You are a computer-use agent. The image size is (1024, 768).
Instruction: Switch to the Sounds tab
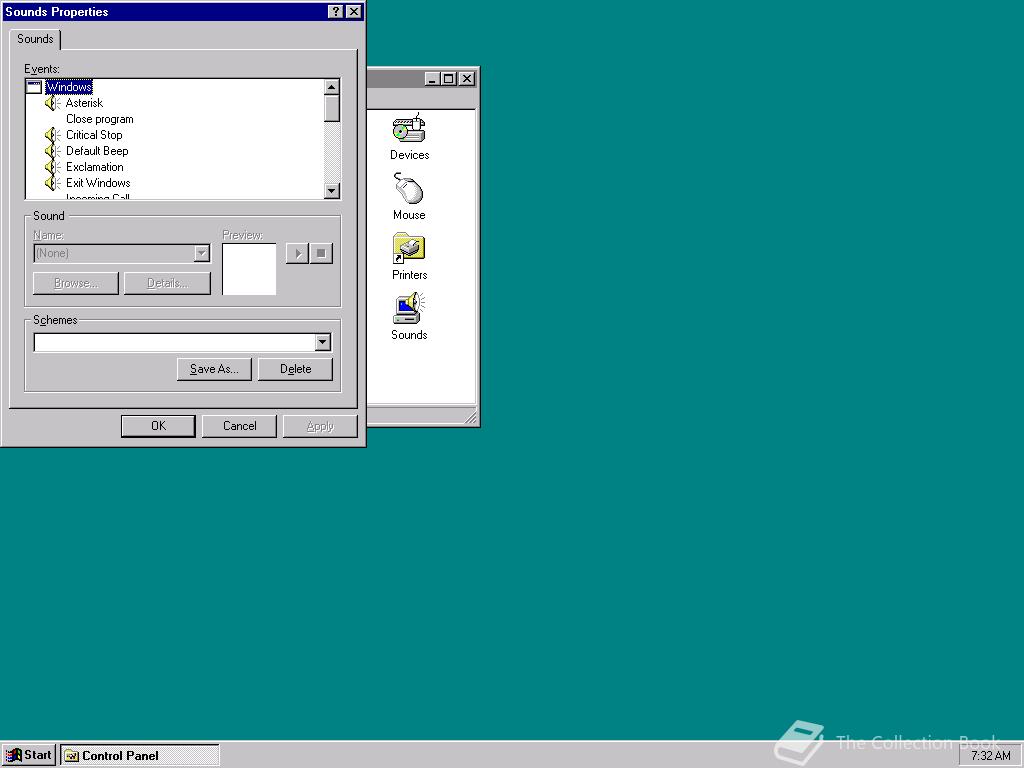pos(35,39)
